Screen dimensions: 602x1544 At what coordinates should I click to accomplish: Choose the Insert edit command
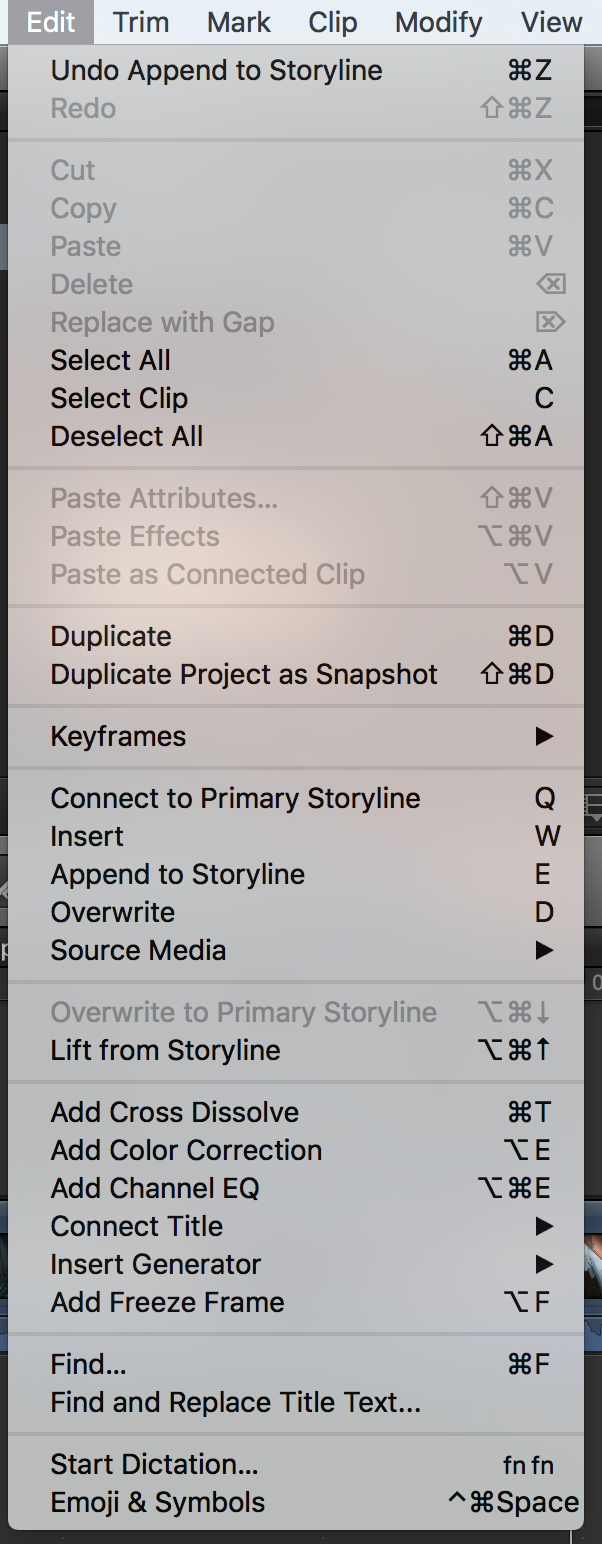(296, 837)
